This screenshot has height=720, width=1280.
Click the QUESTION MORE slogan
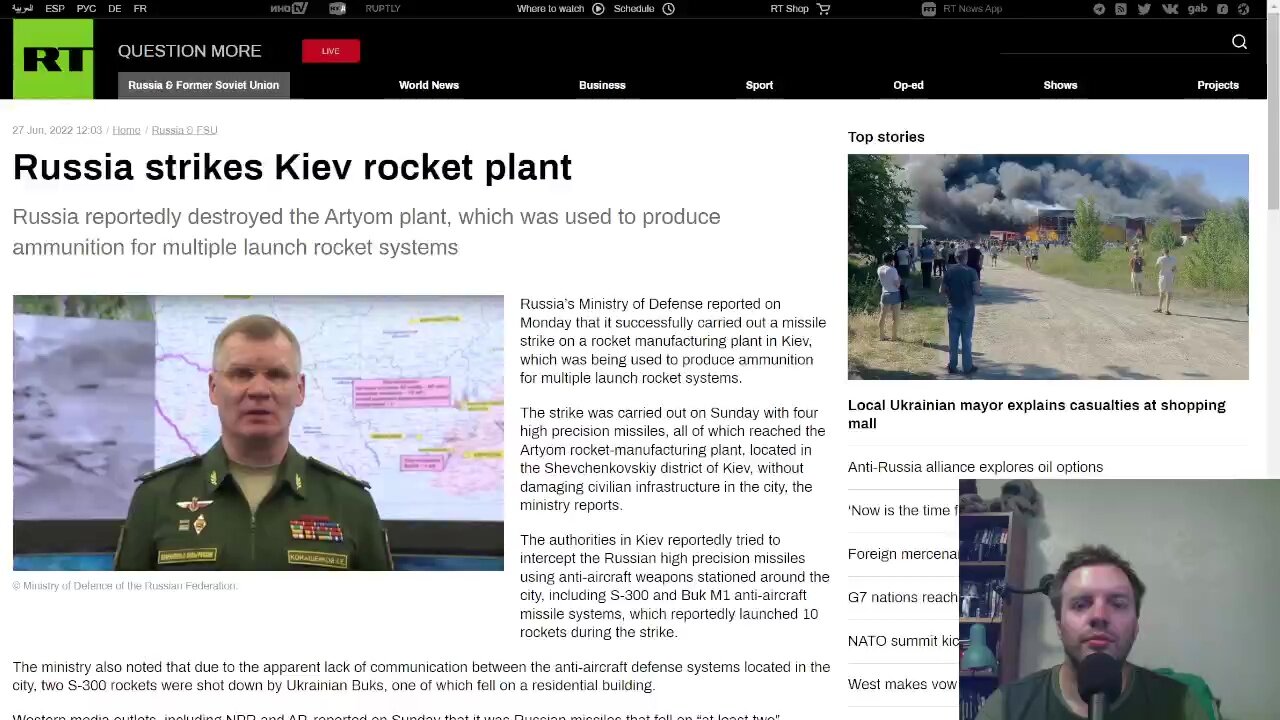(190, 51)
